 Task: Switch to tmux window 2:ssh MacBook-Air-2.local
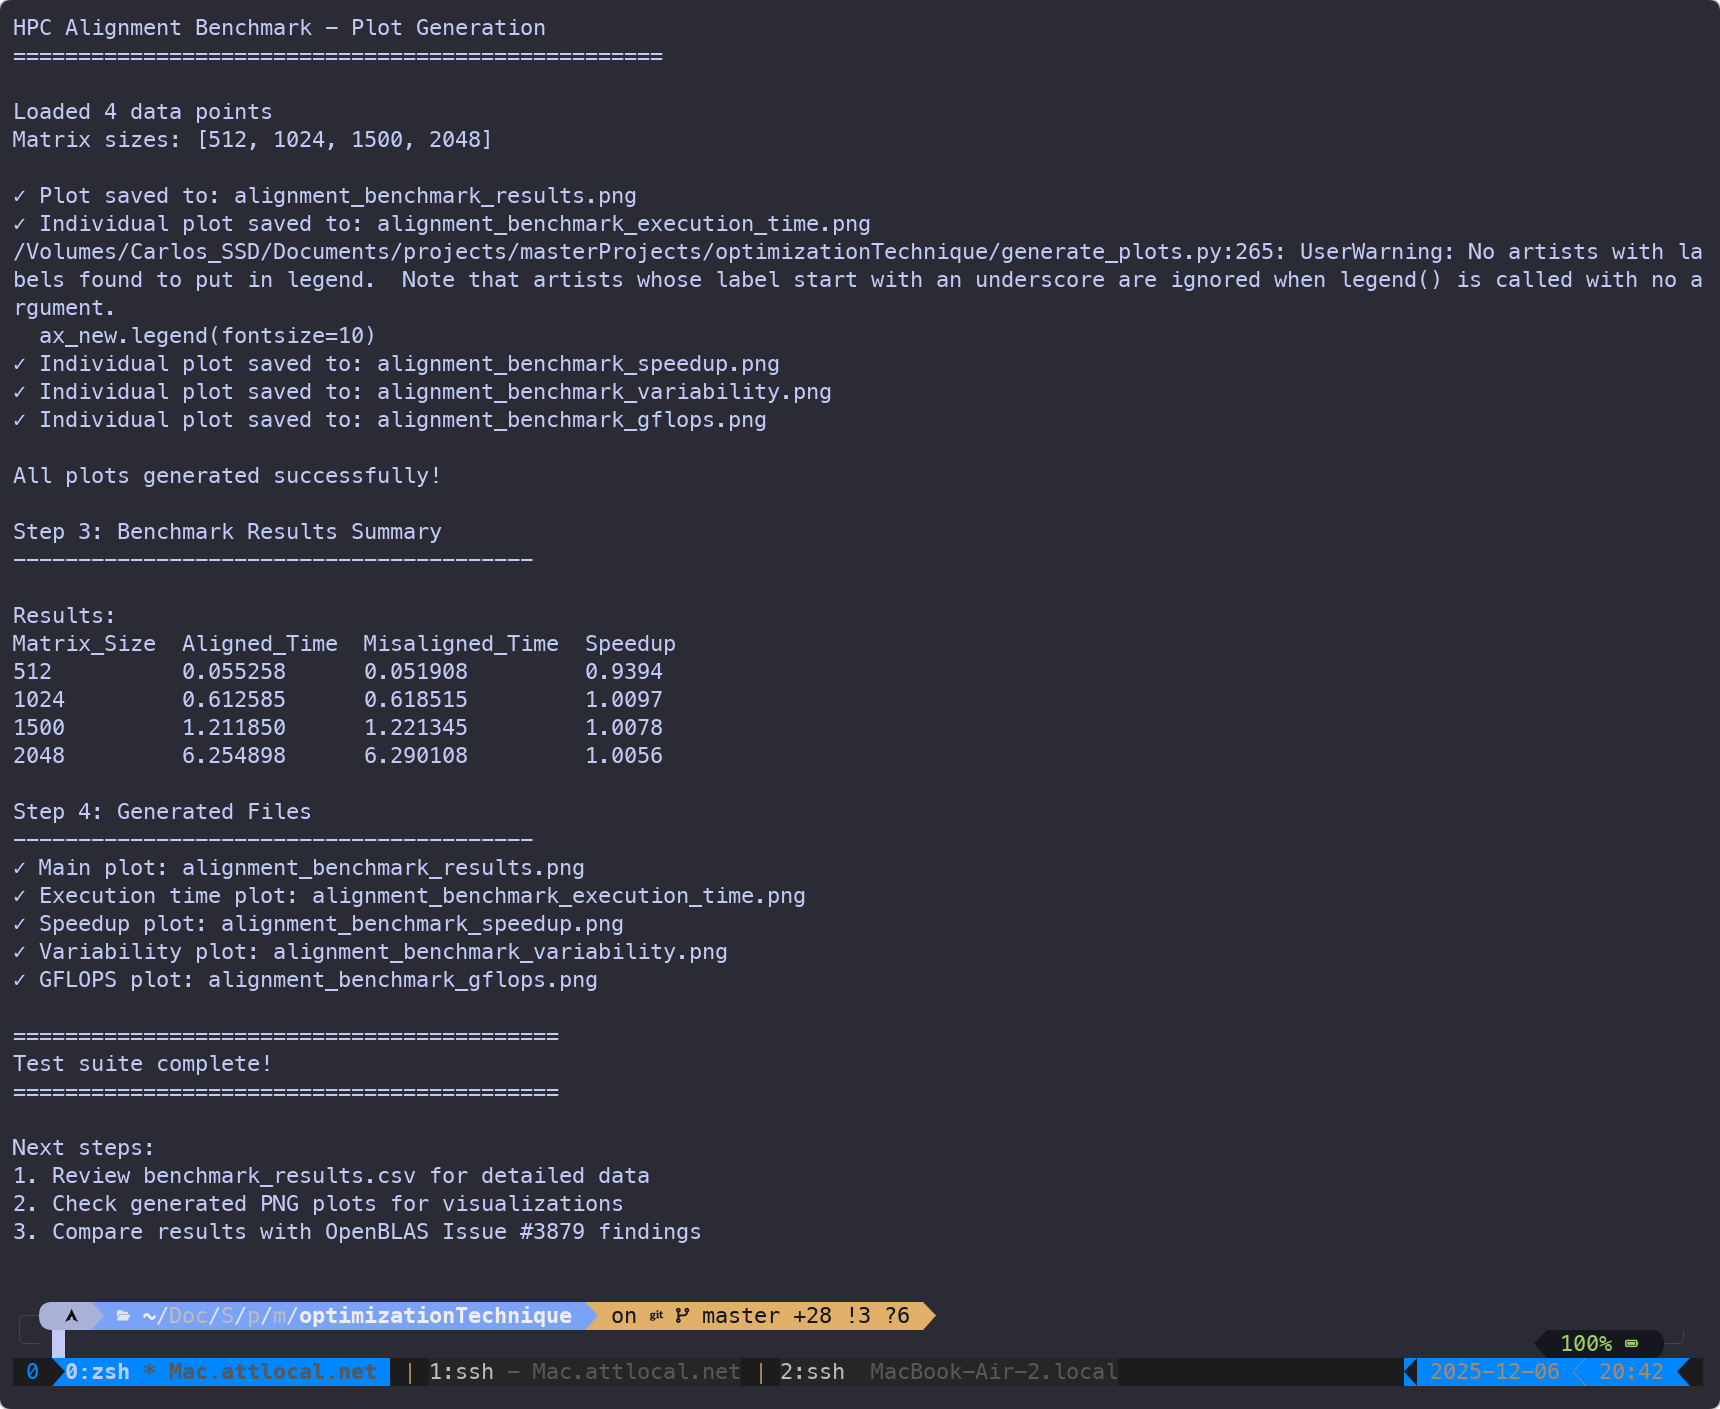point(948,1372)
